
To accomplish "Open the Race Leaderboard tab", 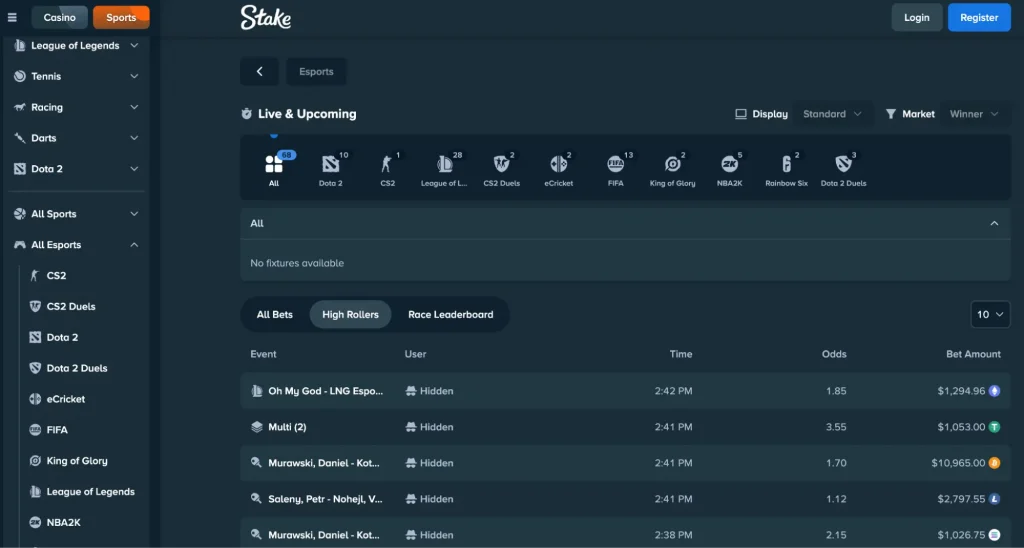I will tap(450, 314).
